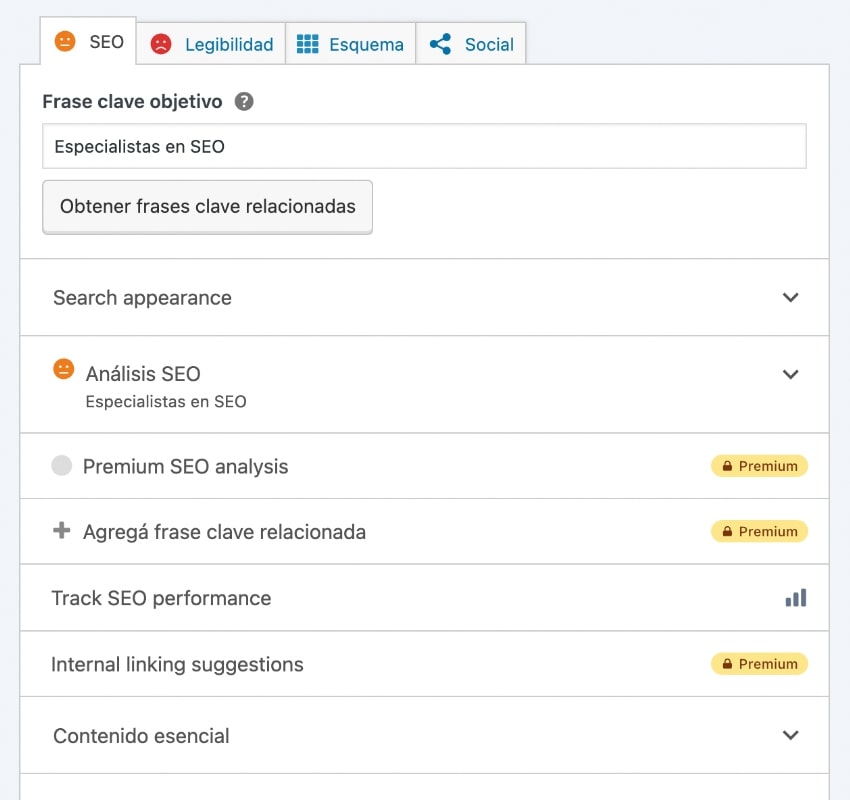Click the gray circle beside Premium SEO analysis

62,466
